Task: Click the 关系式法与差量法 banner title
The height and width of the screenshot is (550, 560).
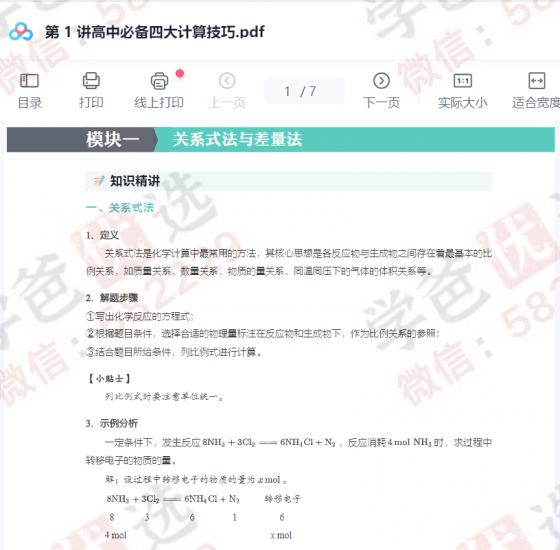Action: pos(238,139)
